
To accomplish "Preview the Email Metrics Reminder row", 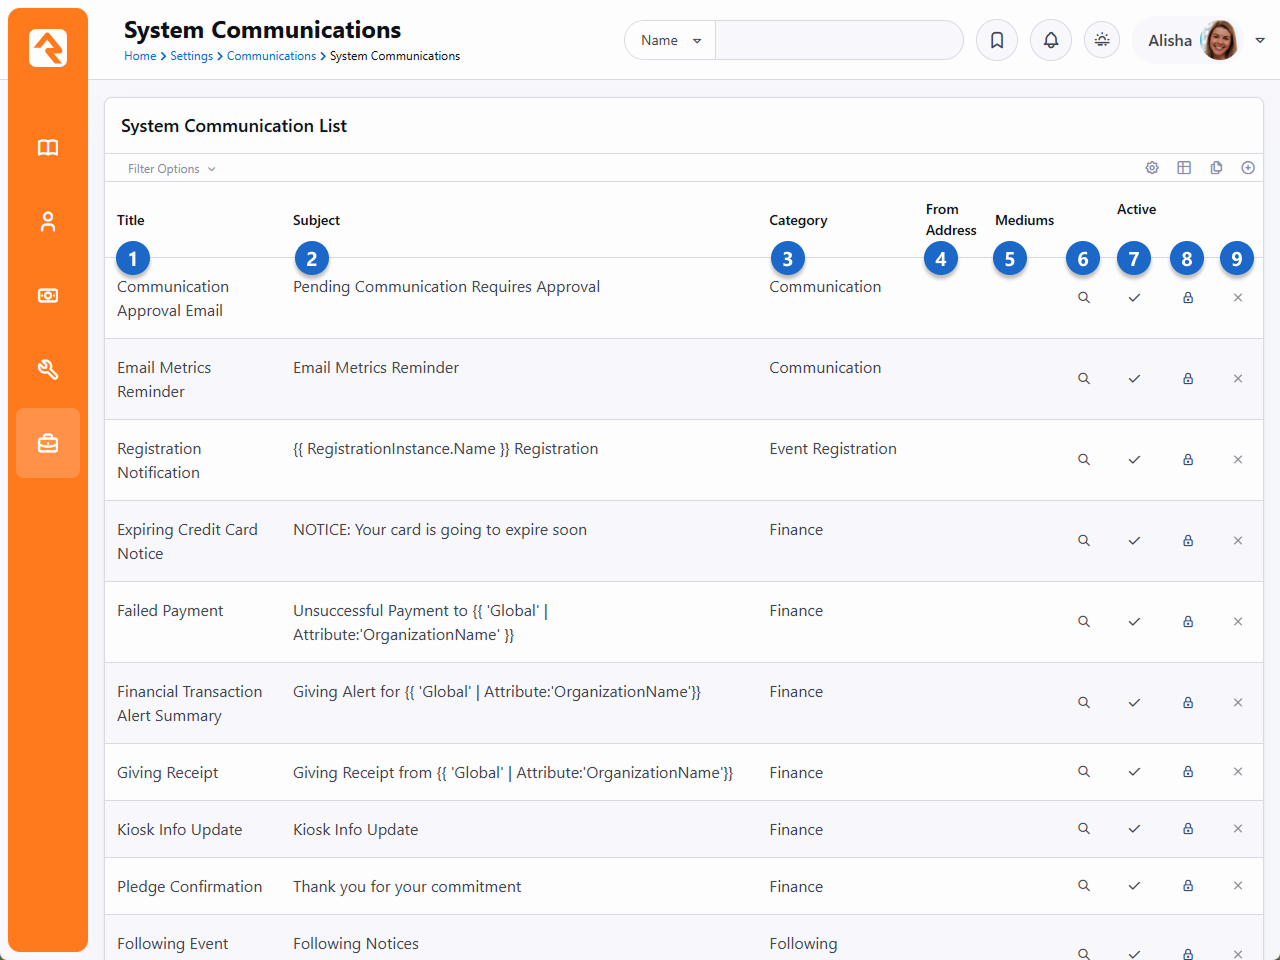I will (1084, 379).
